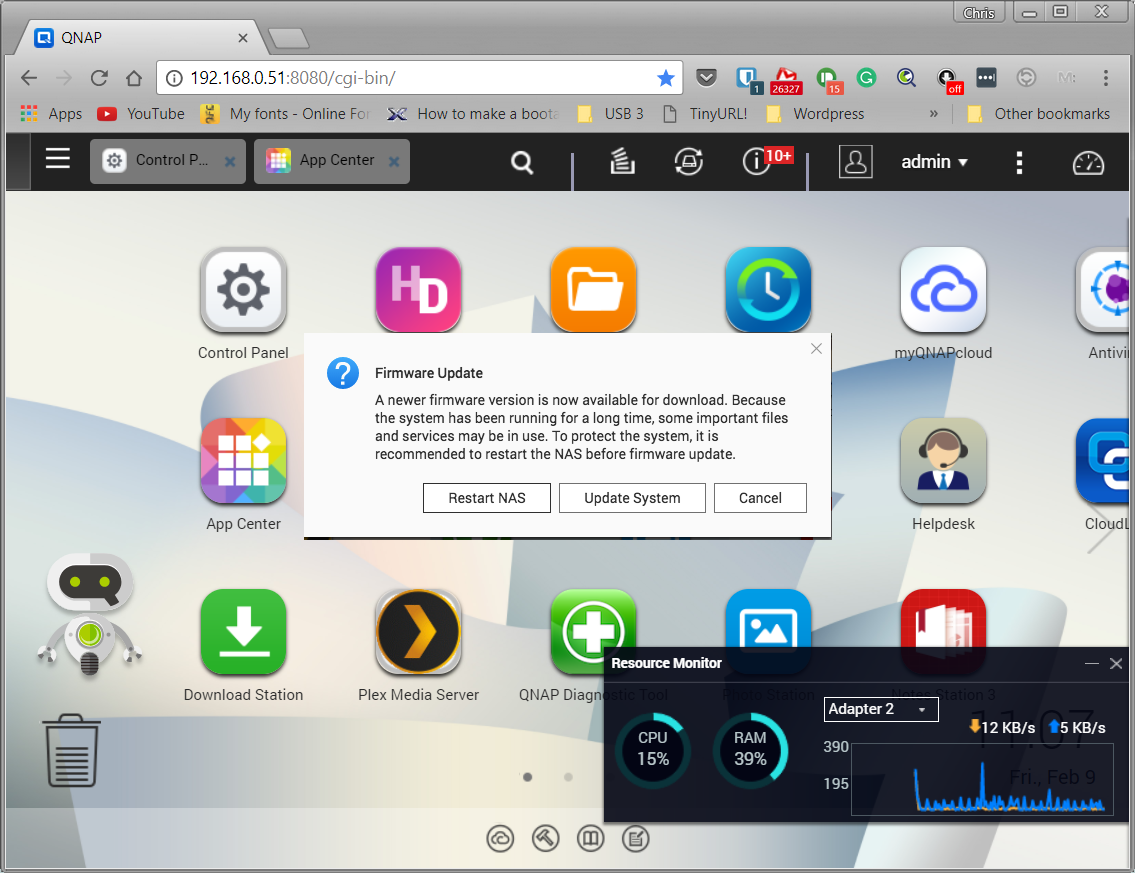The height and width of the screenshot is (873, 1135).
Task: Click the admin user profile icon
Action: click(x=856, y=161)
